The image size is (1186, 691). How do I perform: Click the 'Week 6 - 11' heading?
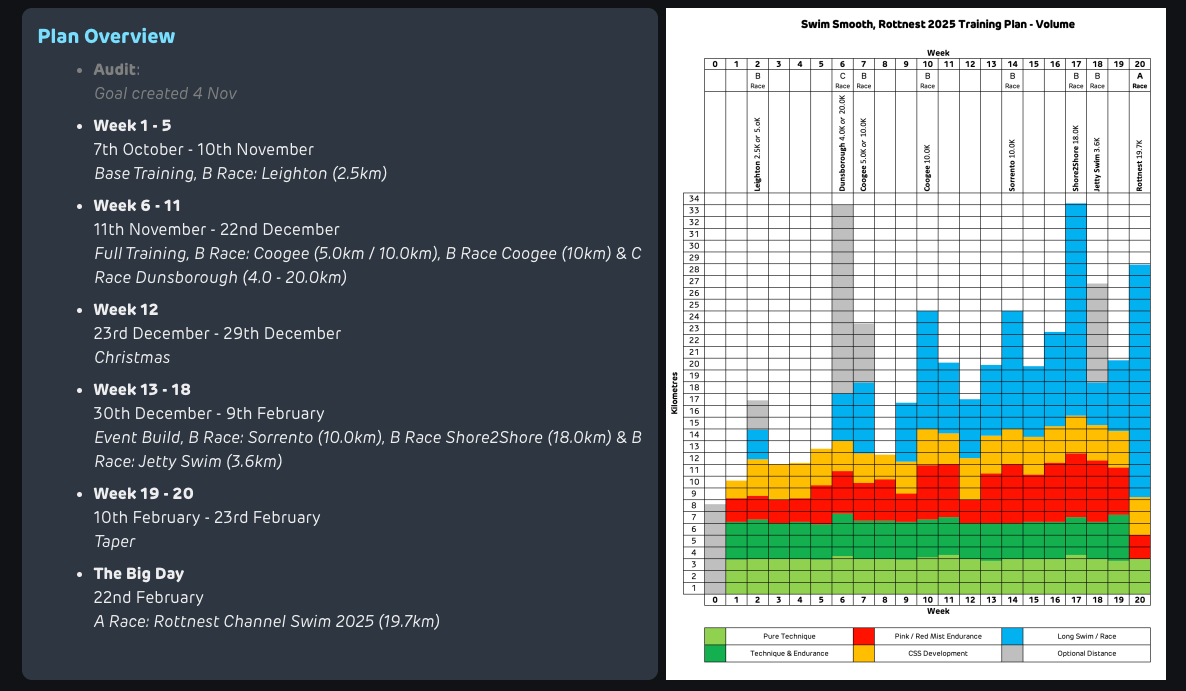pyautogui.click(x=137, y=206)
